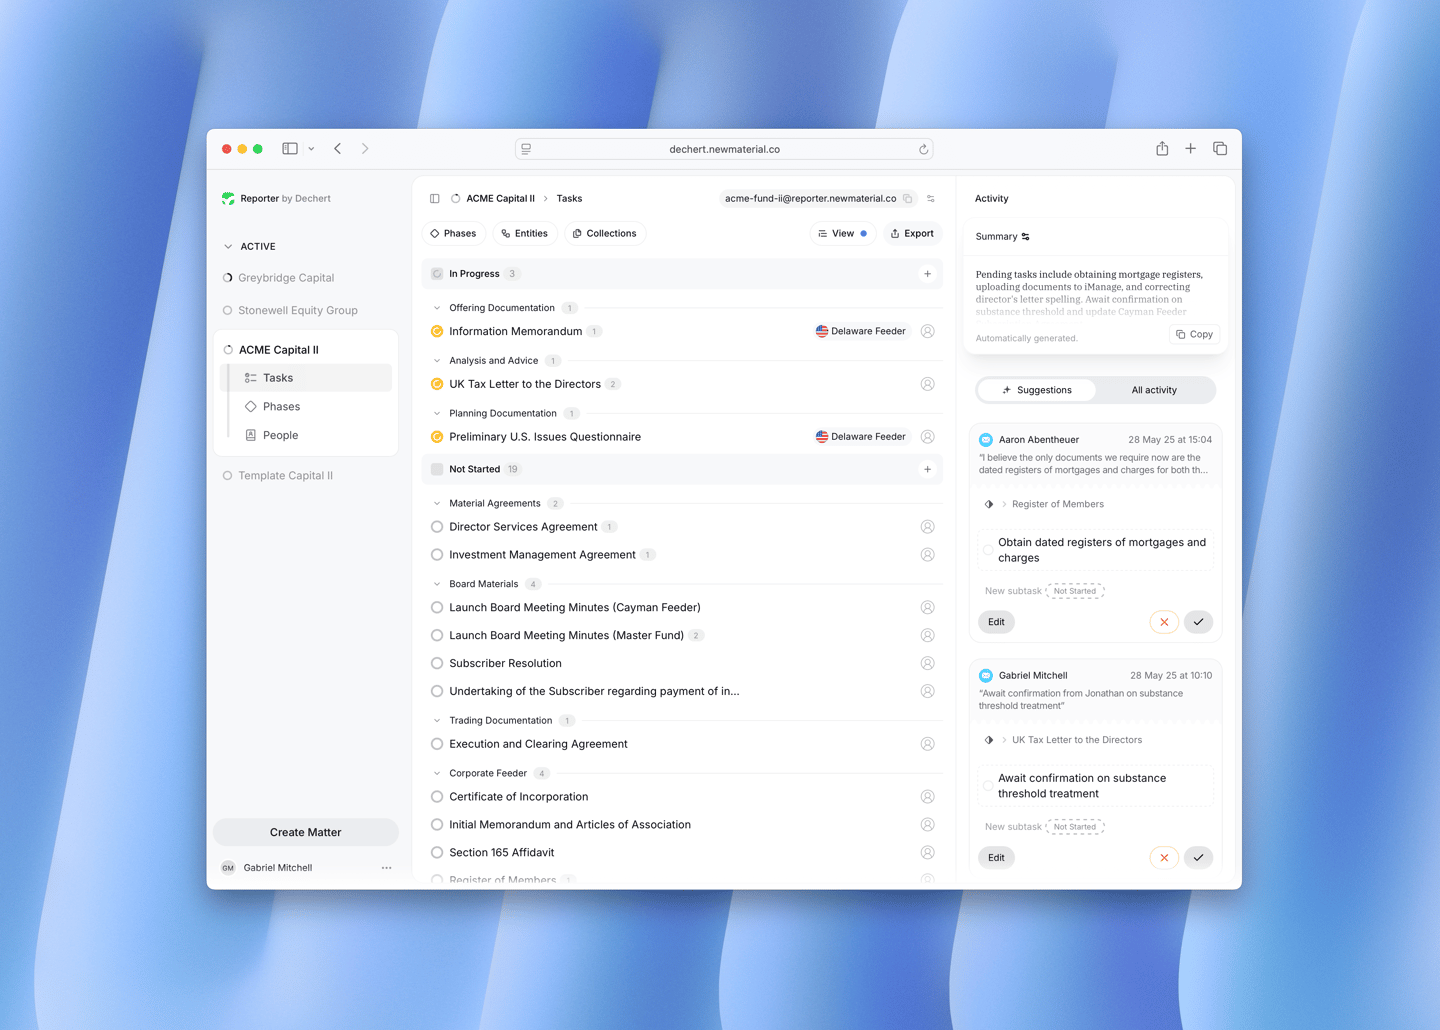The height and width of the screenshot is (1030, 1440).
Task: Toggle the sidebar panel icon near breadcrumb
Action: tap(435, 199)
